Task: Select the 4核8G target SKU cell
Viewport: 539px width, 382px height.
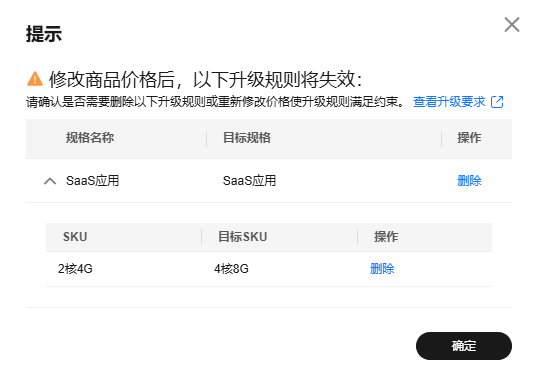Action: (231, 269)
